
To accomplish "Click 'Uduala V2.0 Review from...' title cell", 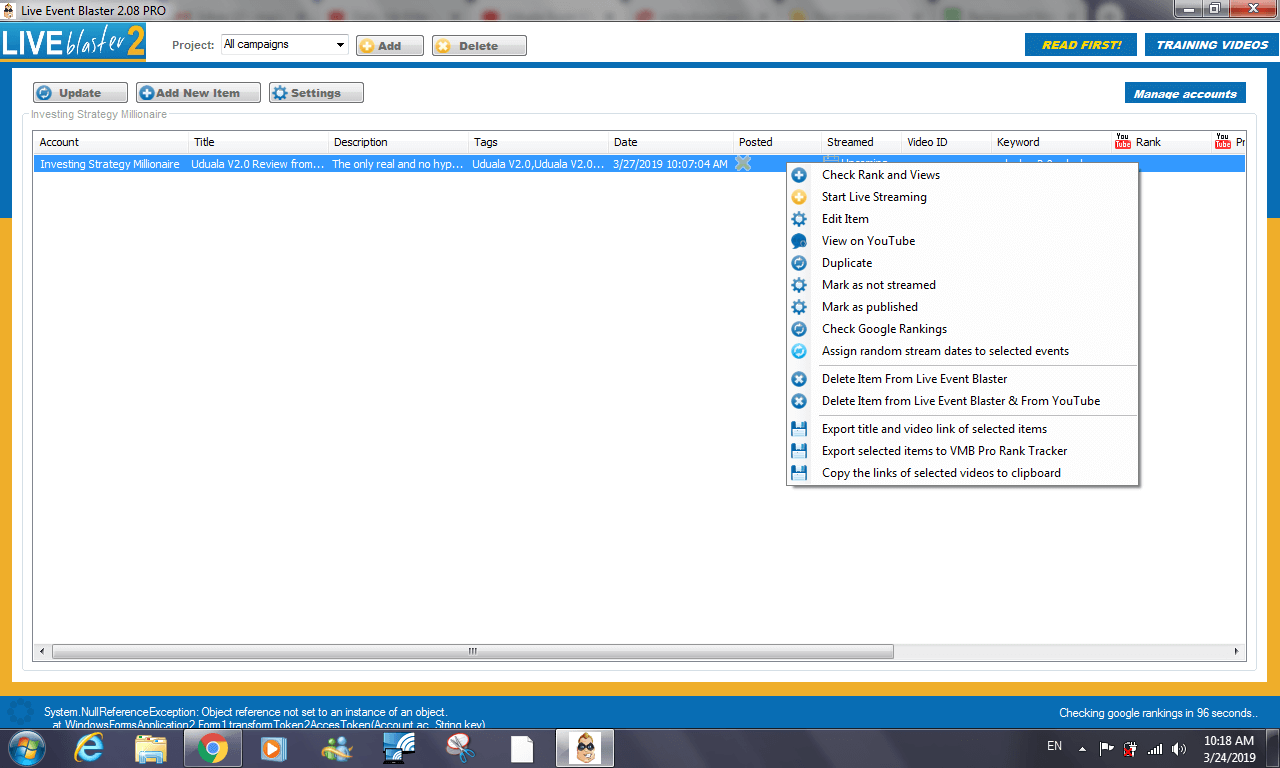I will 258,164.
